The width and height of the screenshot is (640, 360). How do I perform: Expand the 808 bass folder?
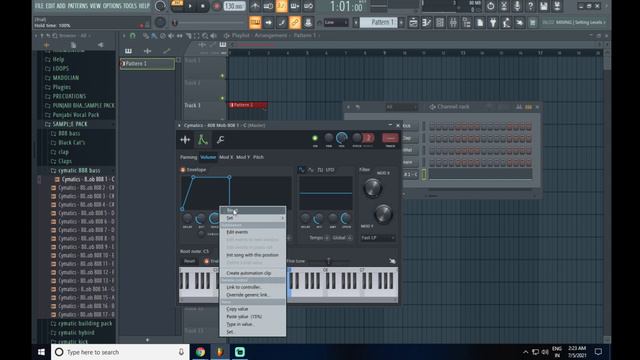pyautogui.click(x=69, y=133)
